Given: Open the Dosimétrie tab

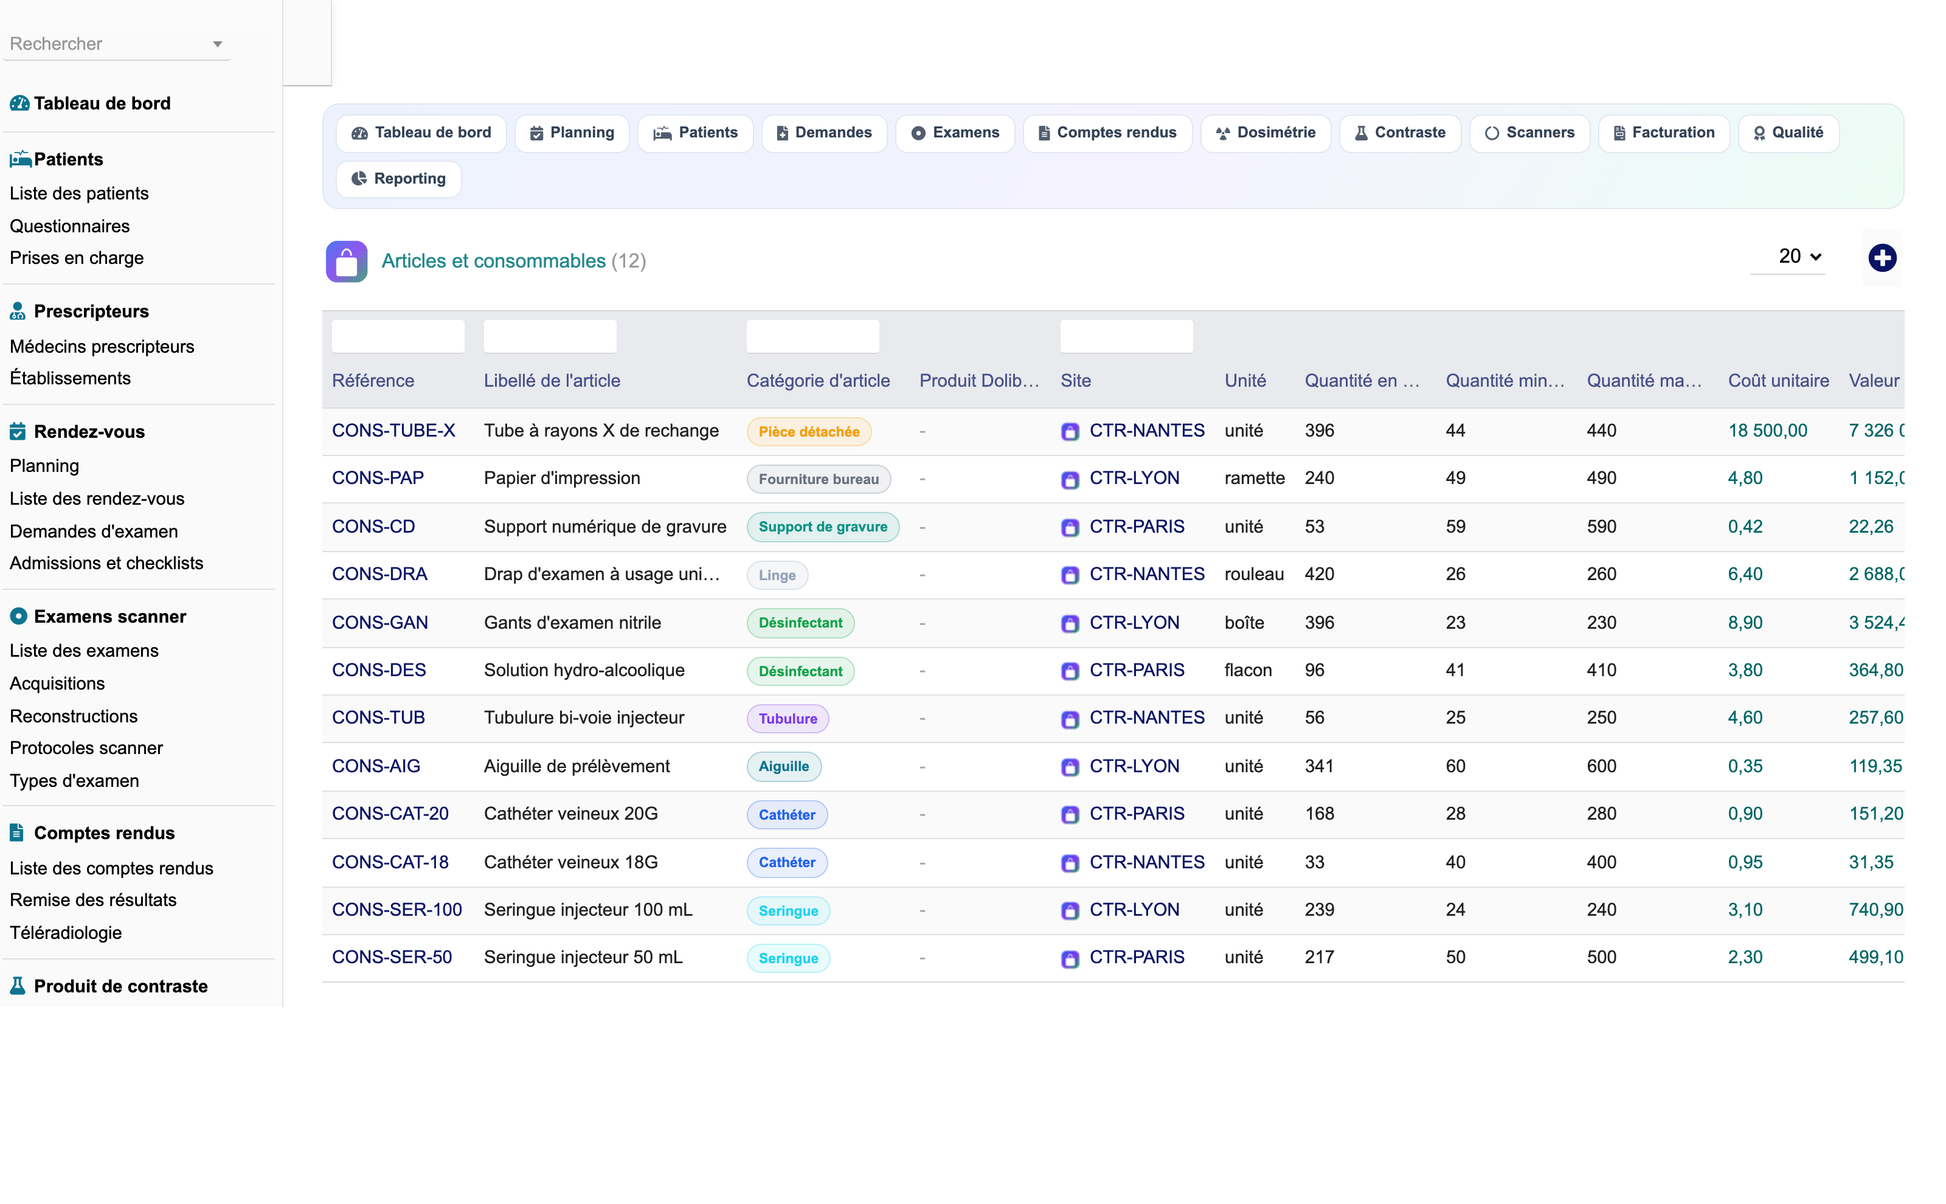Looking at the screenshot, I should 1265,133.
